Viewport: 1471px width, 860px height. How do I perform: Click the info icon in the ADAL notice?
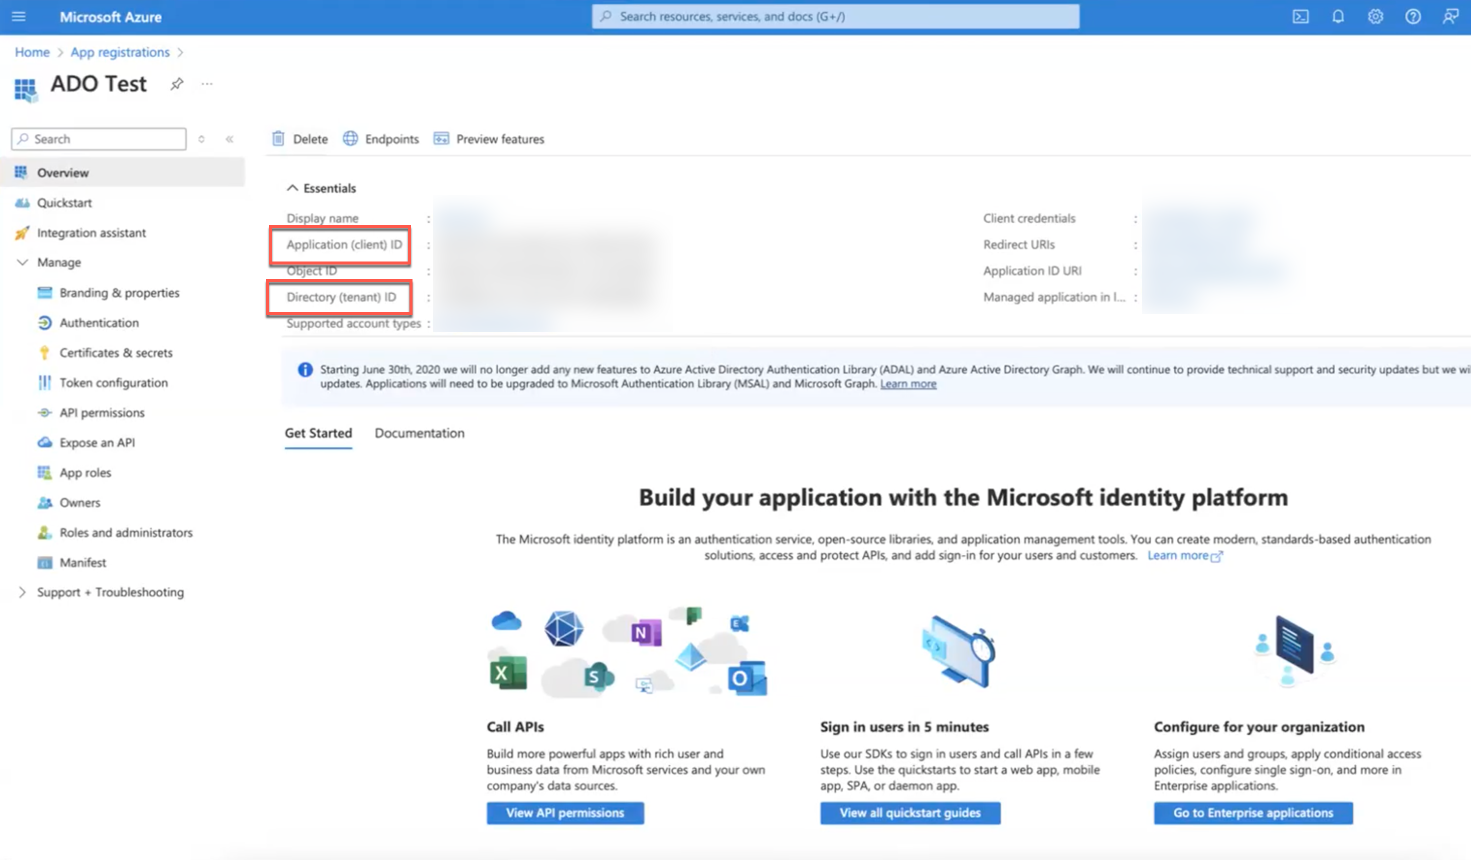point(305,370)
